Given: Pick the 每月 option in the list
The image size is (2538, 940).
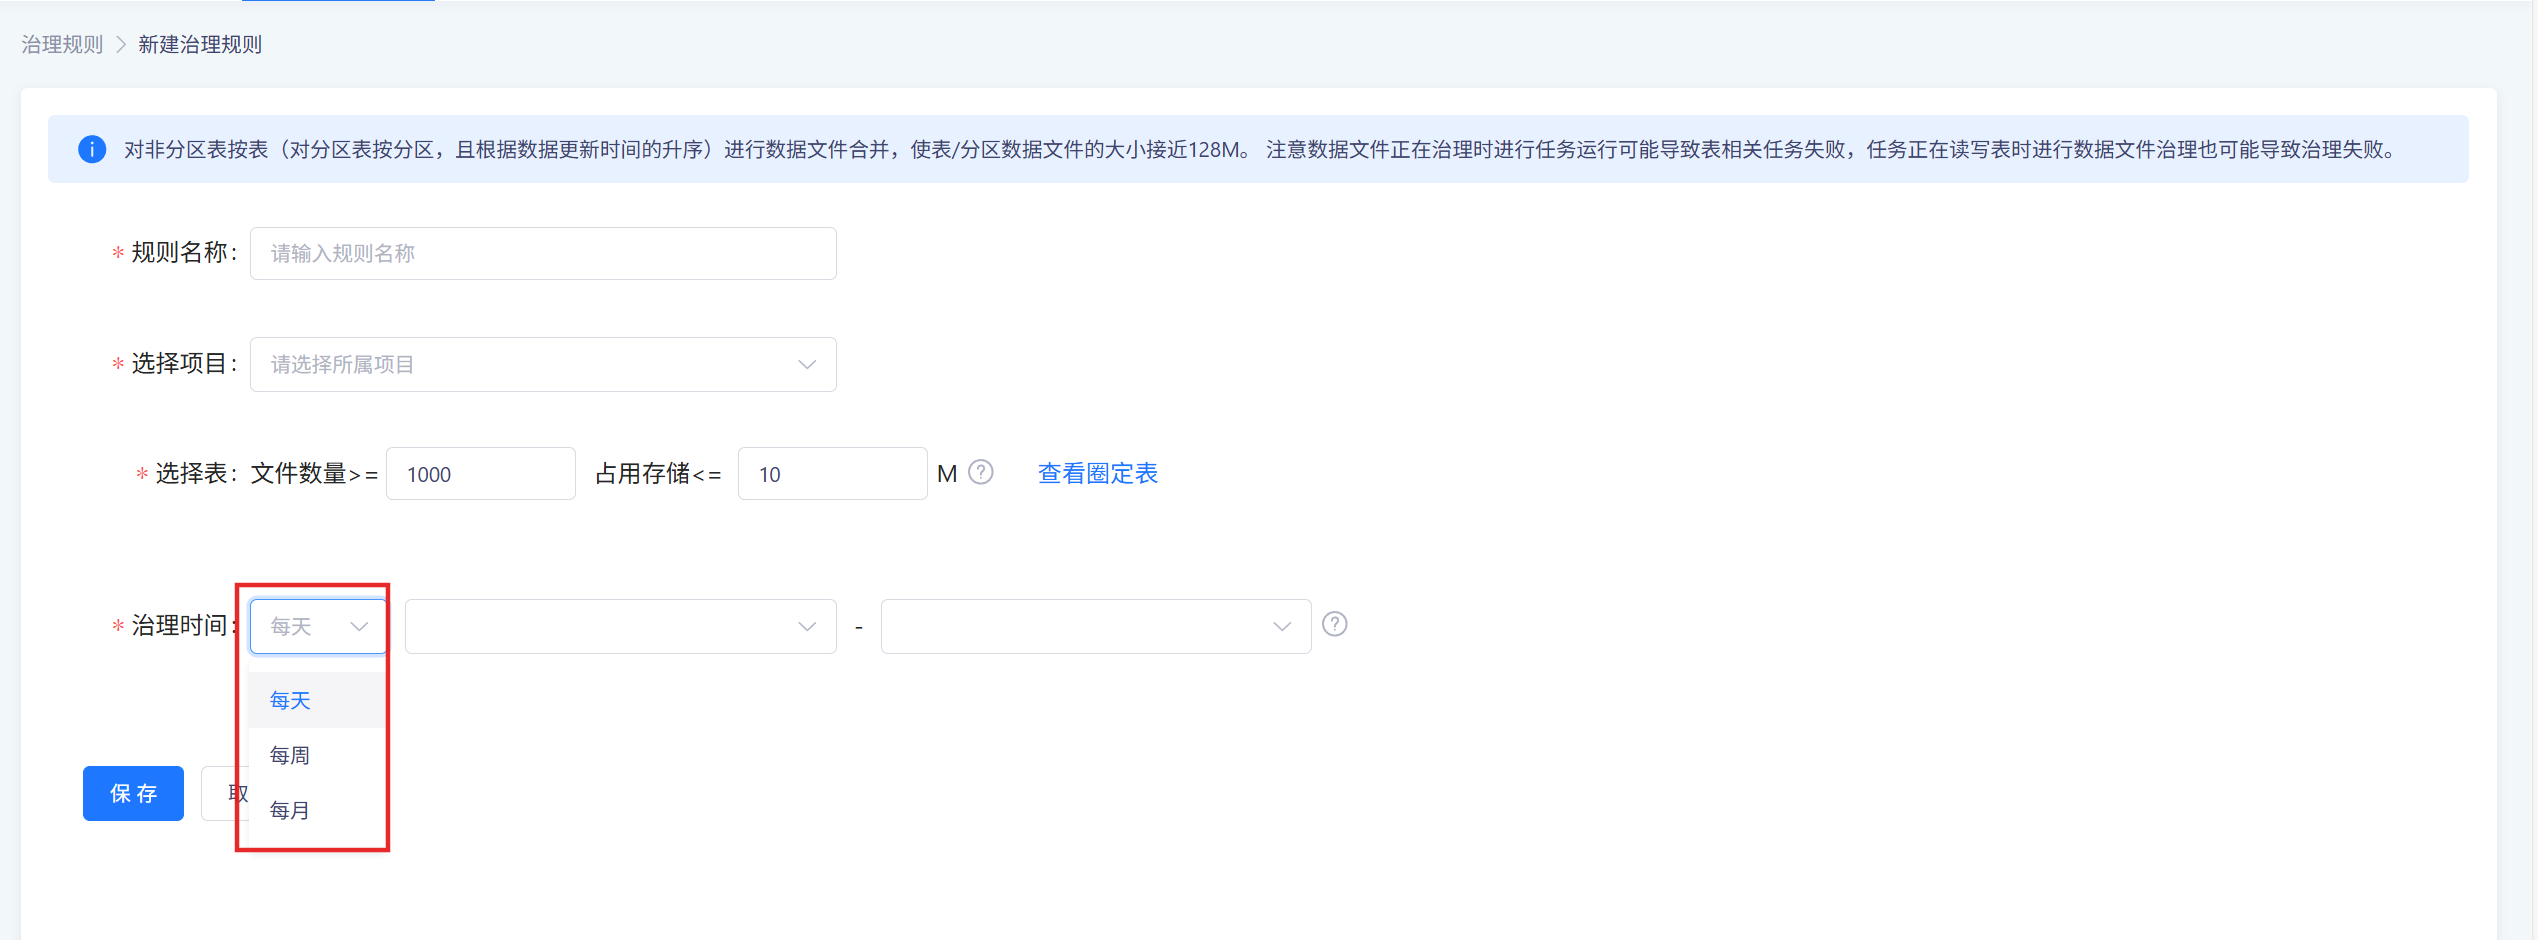Looking at the screenshot, I should point(315,810).
